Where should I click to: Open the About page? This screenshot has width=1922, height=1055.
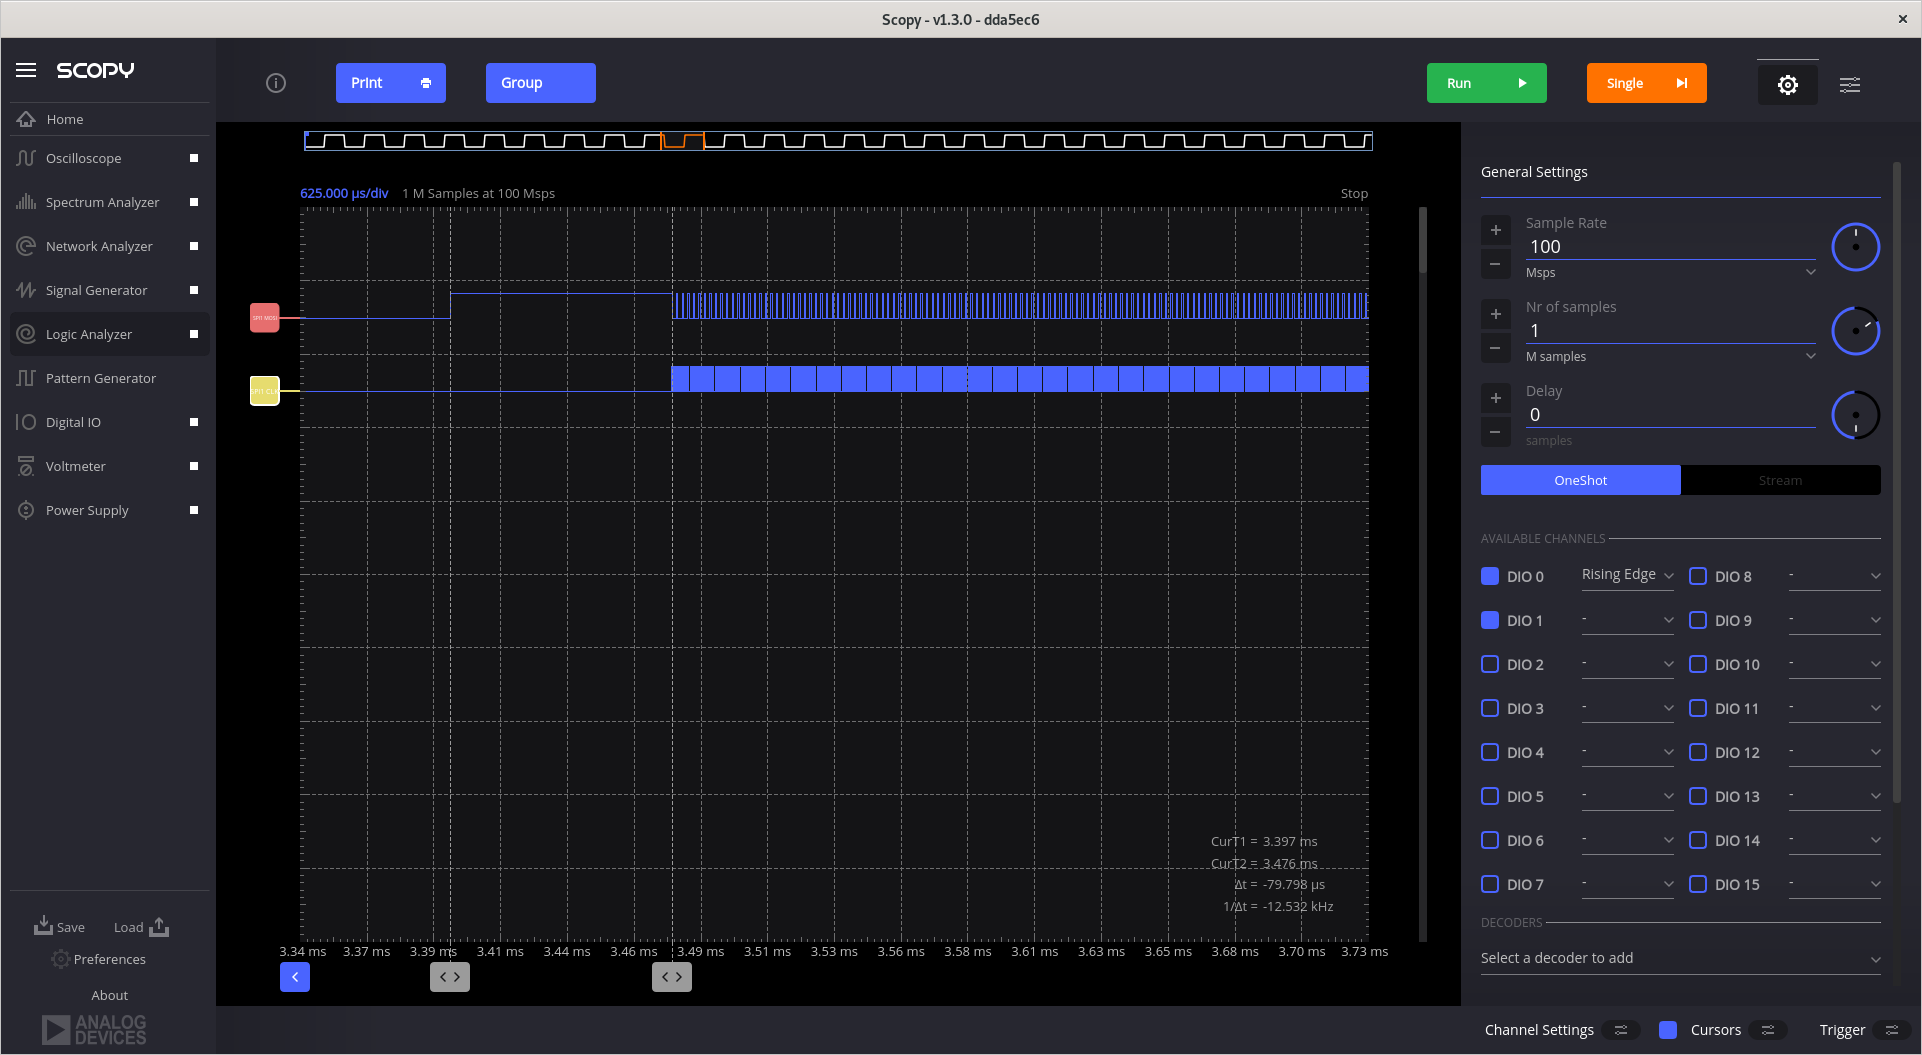point(110,995)
